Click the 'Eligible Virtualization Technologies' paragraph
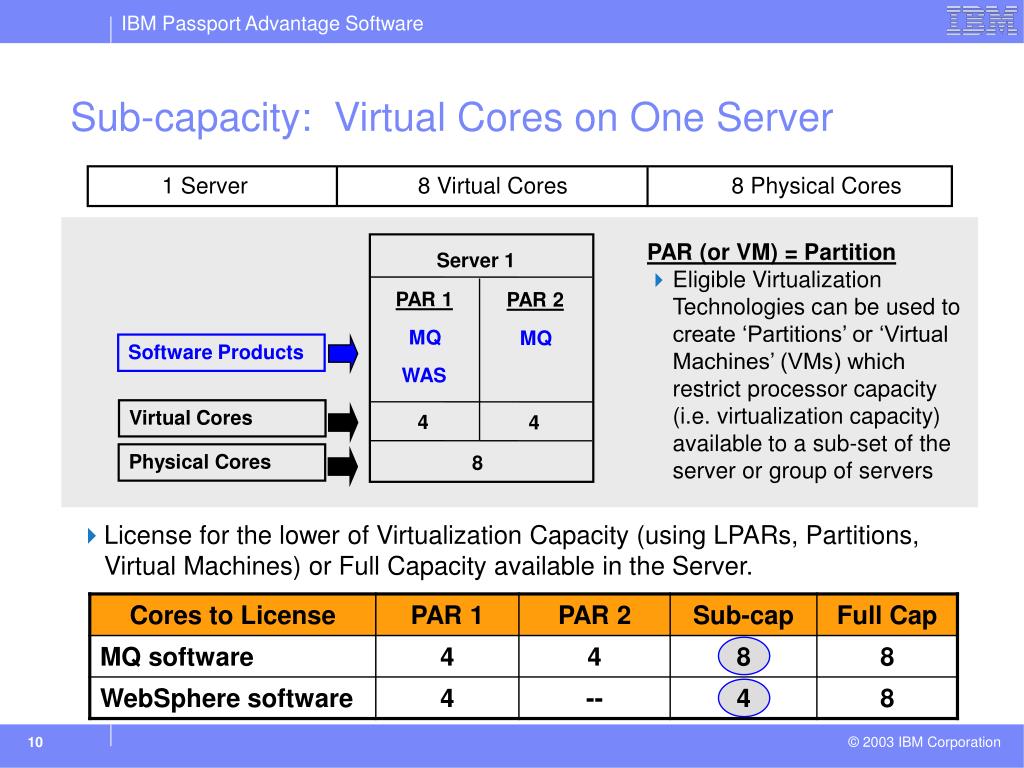The width and height of the screenshot is (1024, 768). coord(816,376)
